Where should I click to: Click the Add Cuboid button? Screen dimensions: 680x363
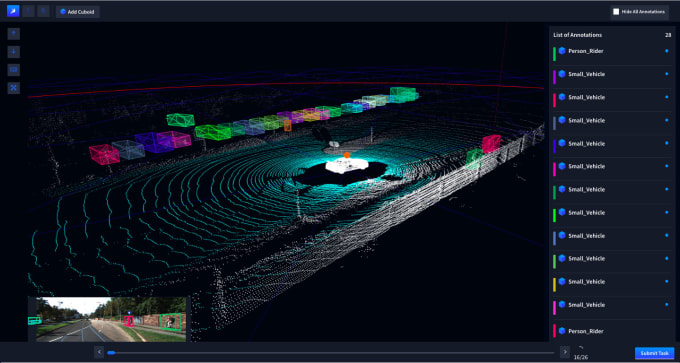pyautogui.click(x=78, y=12)
